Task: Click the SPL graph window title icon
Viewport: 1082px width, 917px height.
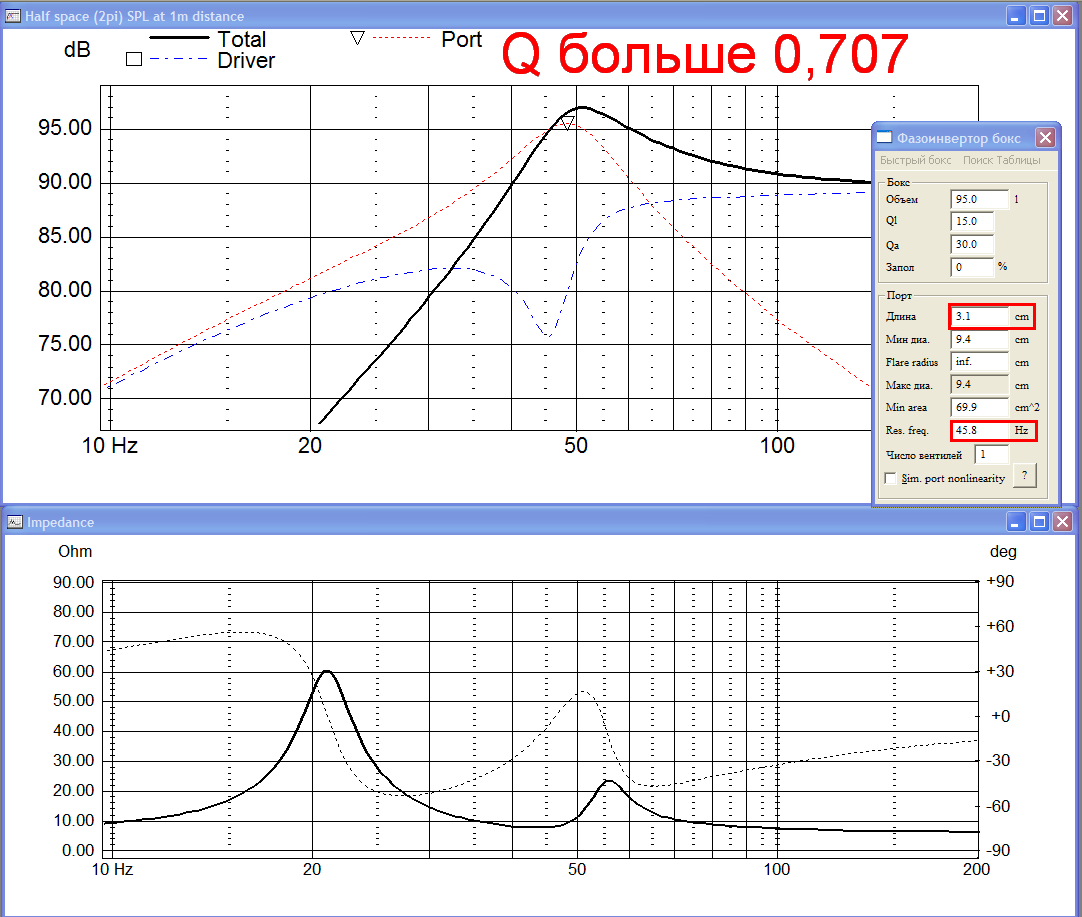Action: point(13,16)
